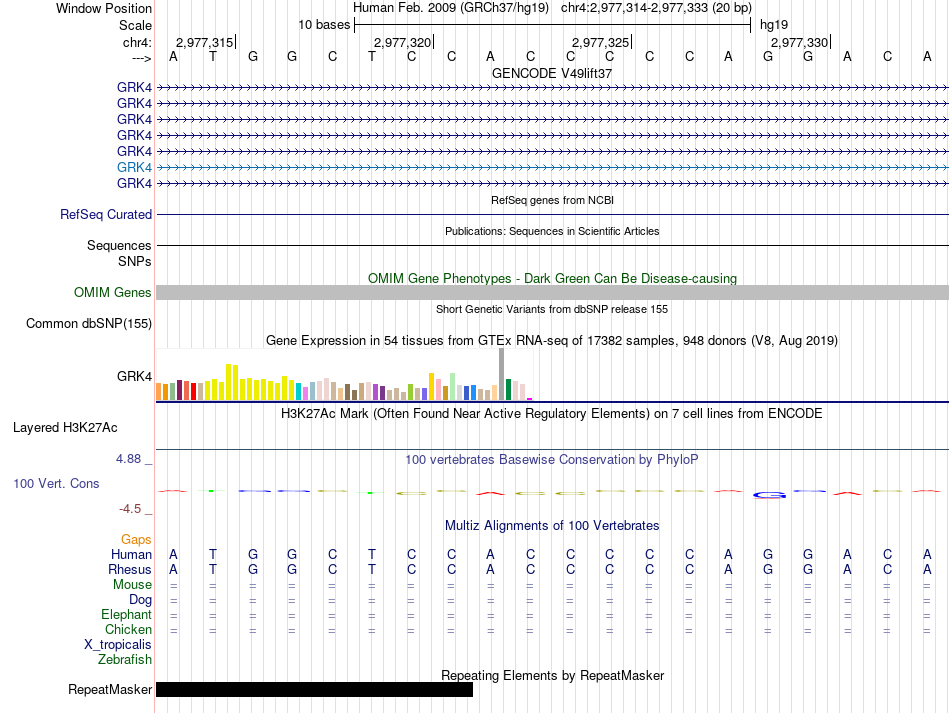950x713 pixels.
Task: Select the Rhesus species label
Action: click(130, 569)
